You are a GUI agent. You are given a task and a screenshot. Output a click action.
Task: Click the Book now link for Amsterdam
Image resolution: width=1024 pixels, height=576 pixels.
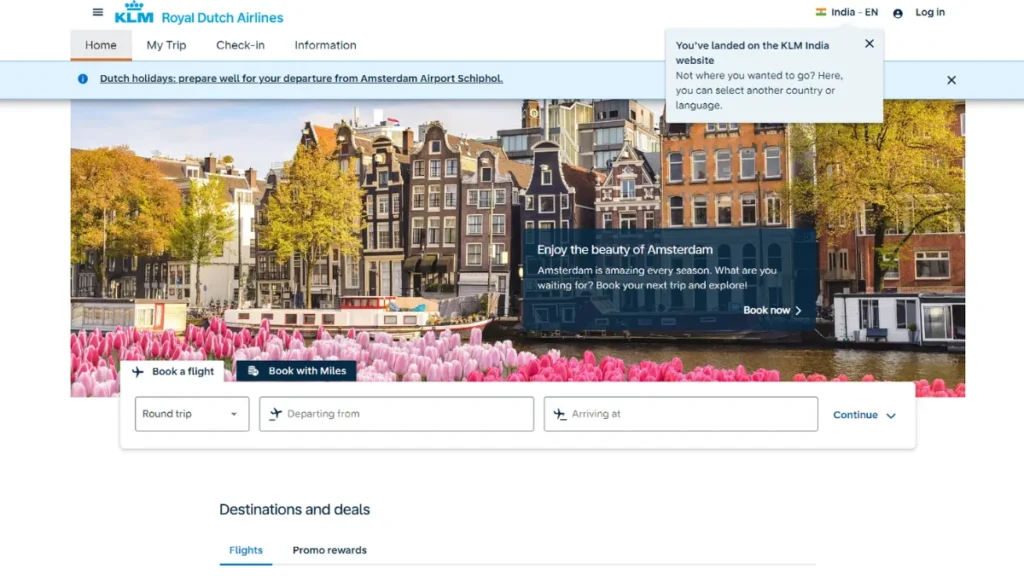[x=766, y=310]
